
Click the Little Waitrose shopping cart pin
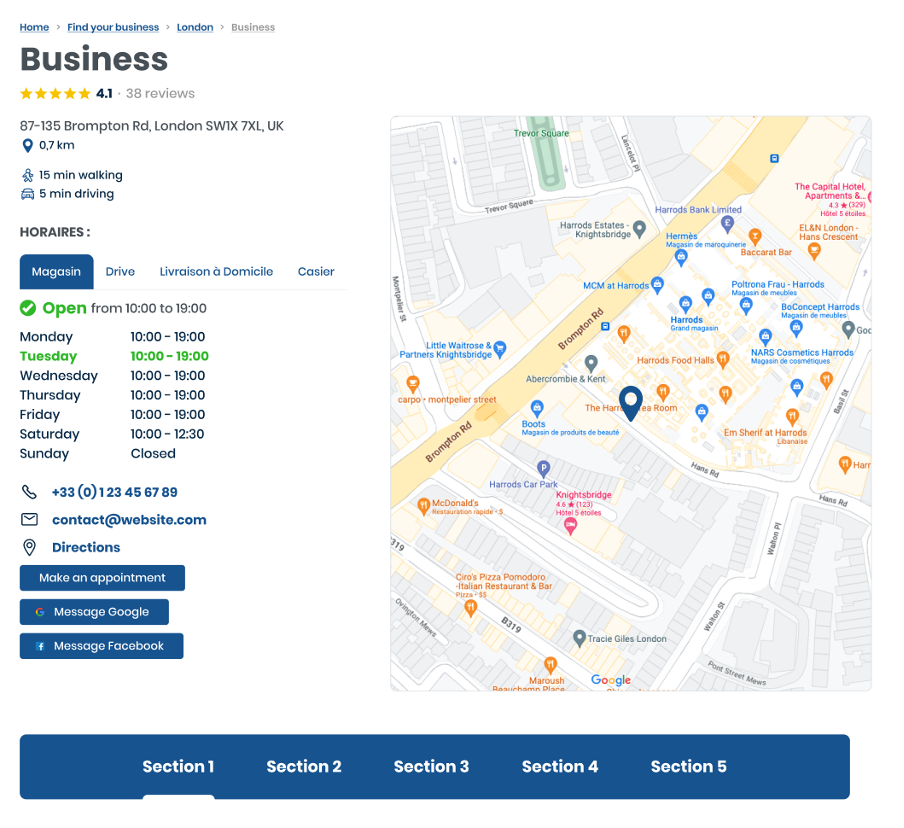click(500, 349)
